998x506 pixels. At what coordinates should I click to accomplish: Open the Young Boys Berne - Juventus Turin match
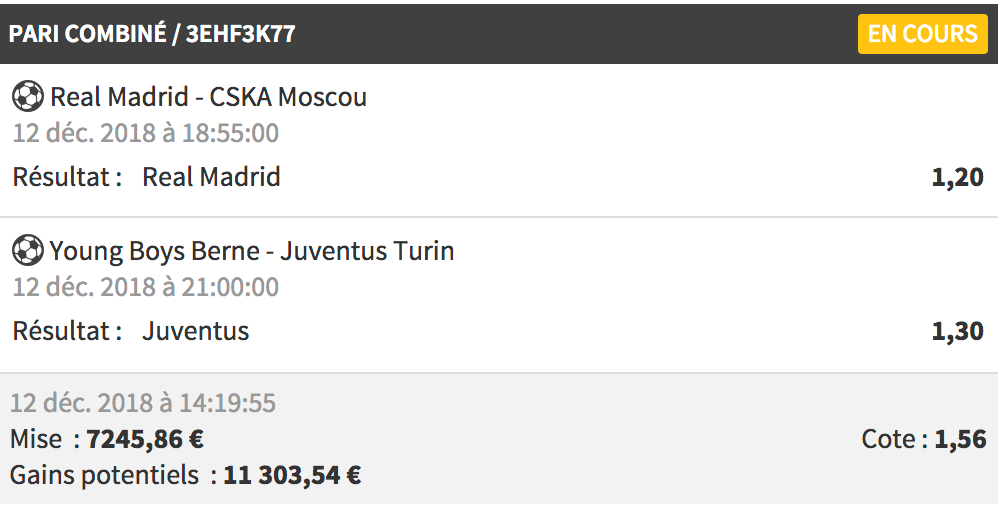pyautogui.click(x=252, y=251)
